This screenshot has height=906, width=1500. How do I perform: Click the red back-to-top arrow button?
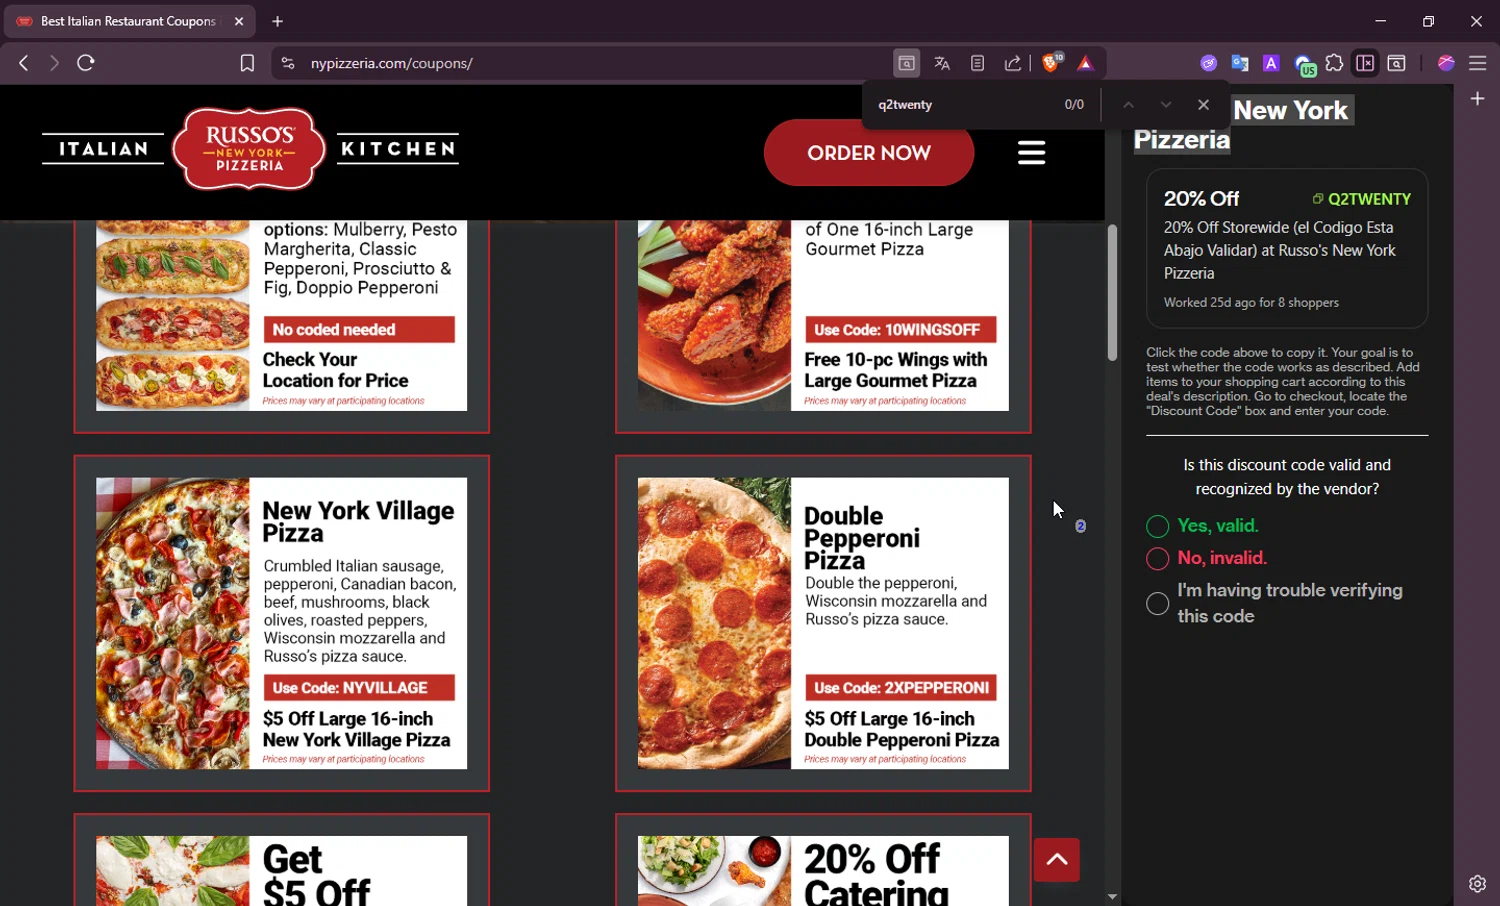(x=1057, y=860)
